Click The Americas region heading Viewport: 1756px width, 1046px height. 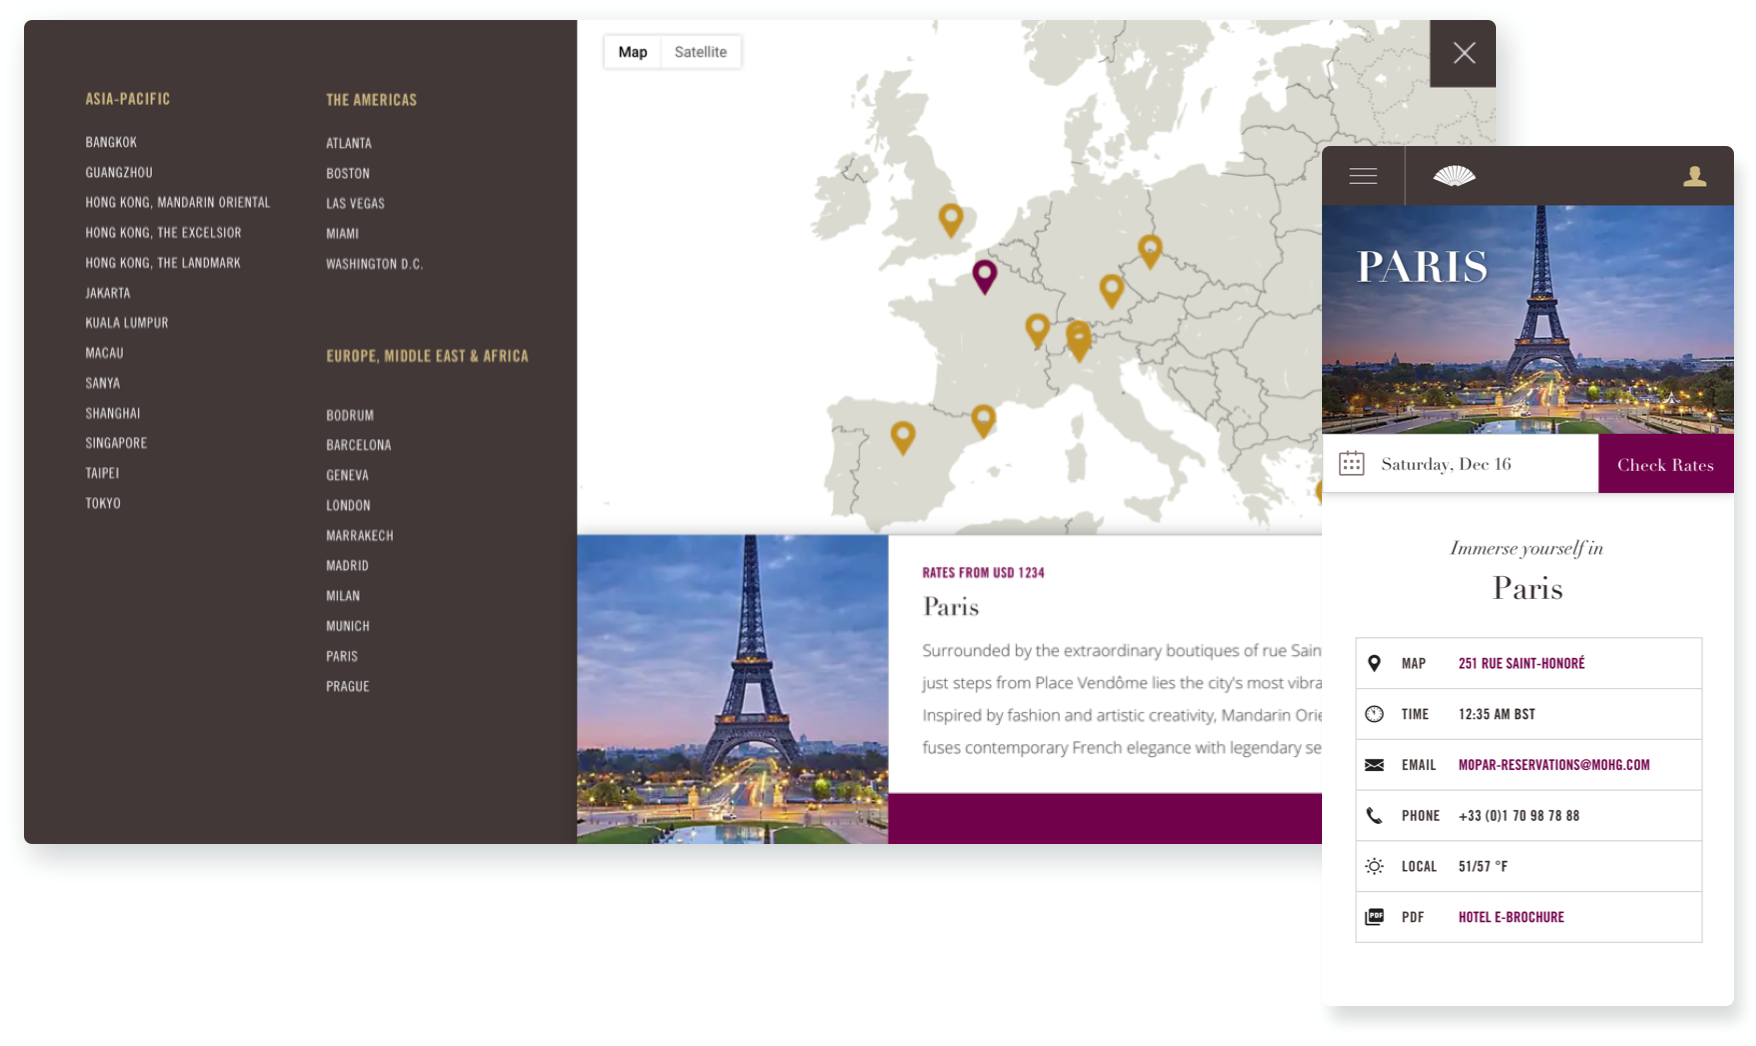(x=371, y=100)
